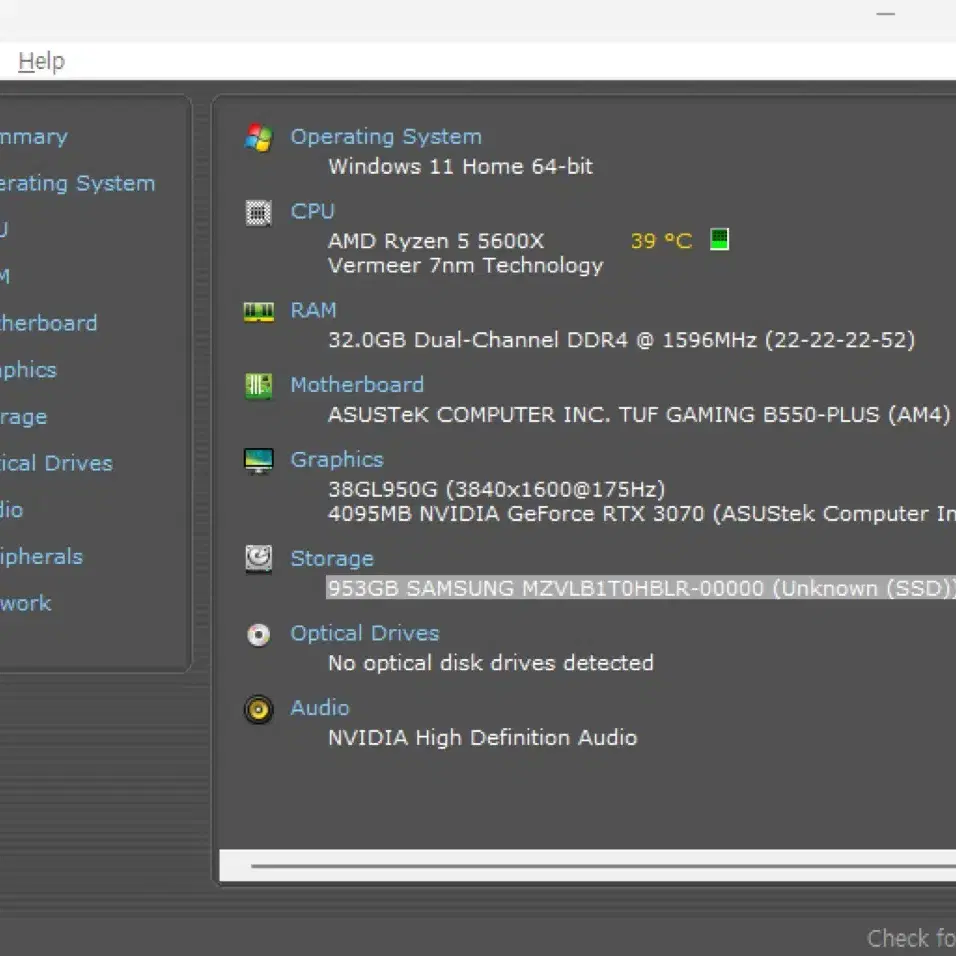The width and height of the screenshot is (956, 956).
Task: Click the Check for updates link
Action: point(911,938)
